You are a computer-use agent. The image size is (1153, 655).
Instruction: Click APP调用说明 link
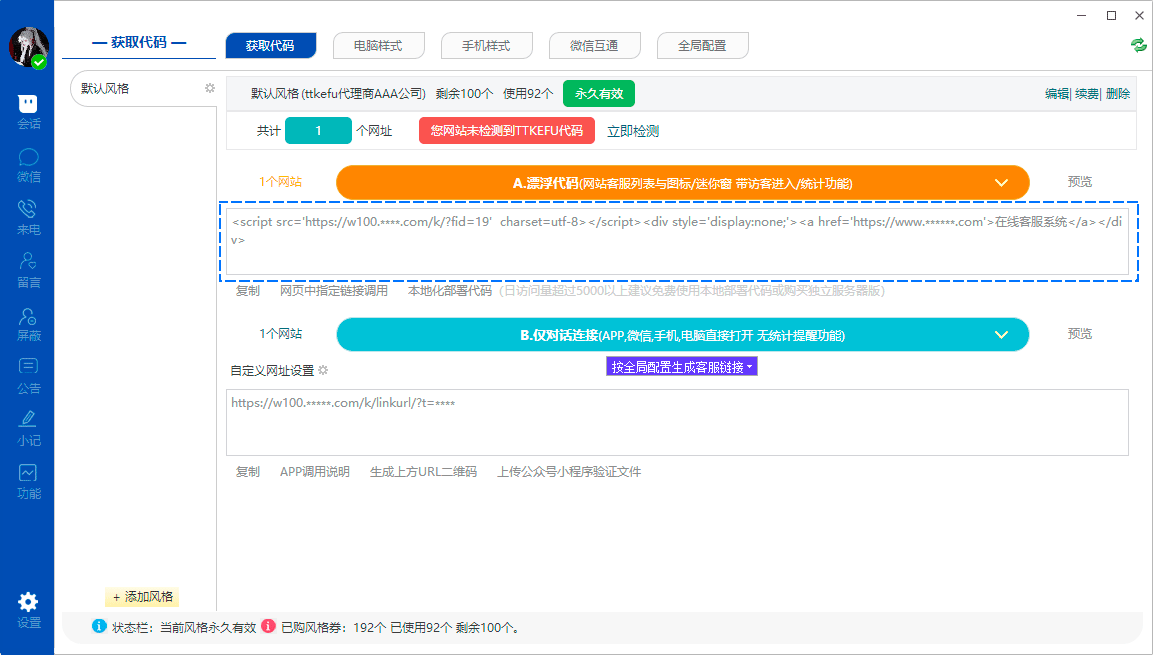pyautogui.click(x=315, y=471)
